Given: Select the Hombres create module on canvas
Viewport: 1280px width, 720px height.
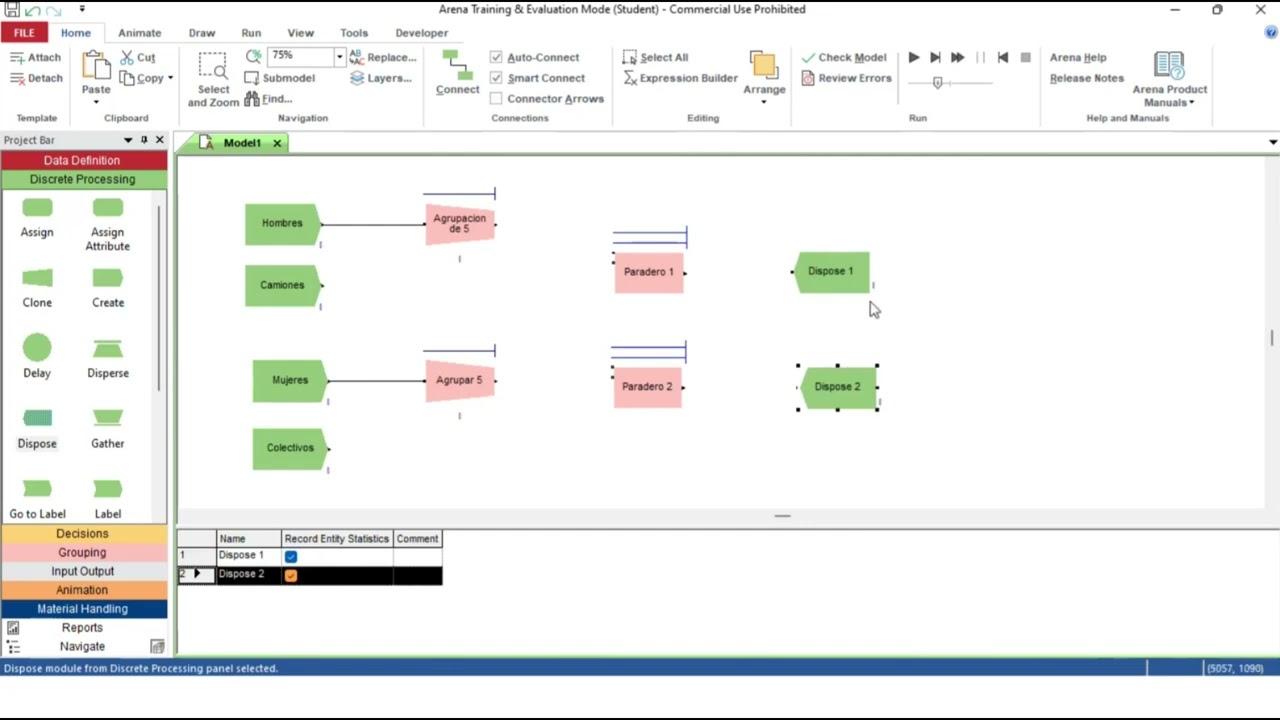Looking at the screenshot, I should point(282,224).
